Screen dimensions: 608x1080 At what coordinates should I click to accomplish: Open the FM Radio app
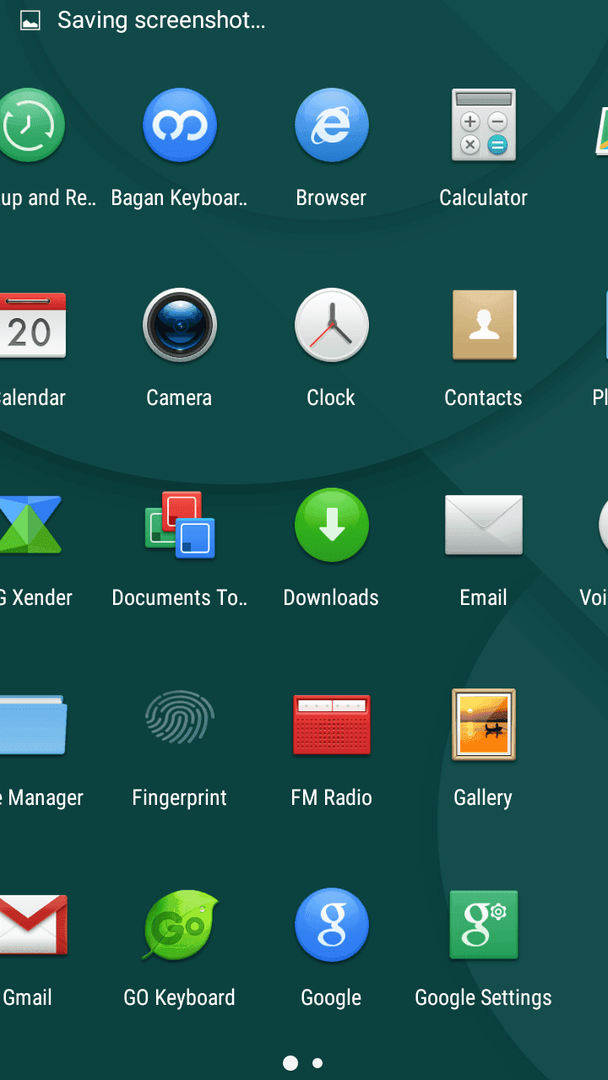[331, 725]
